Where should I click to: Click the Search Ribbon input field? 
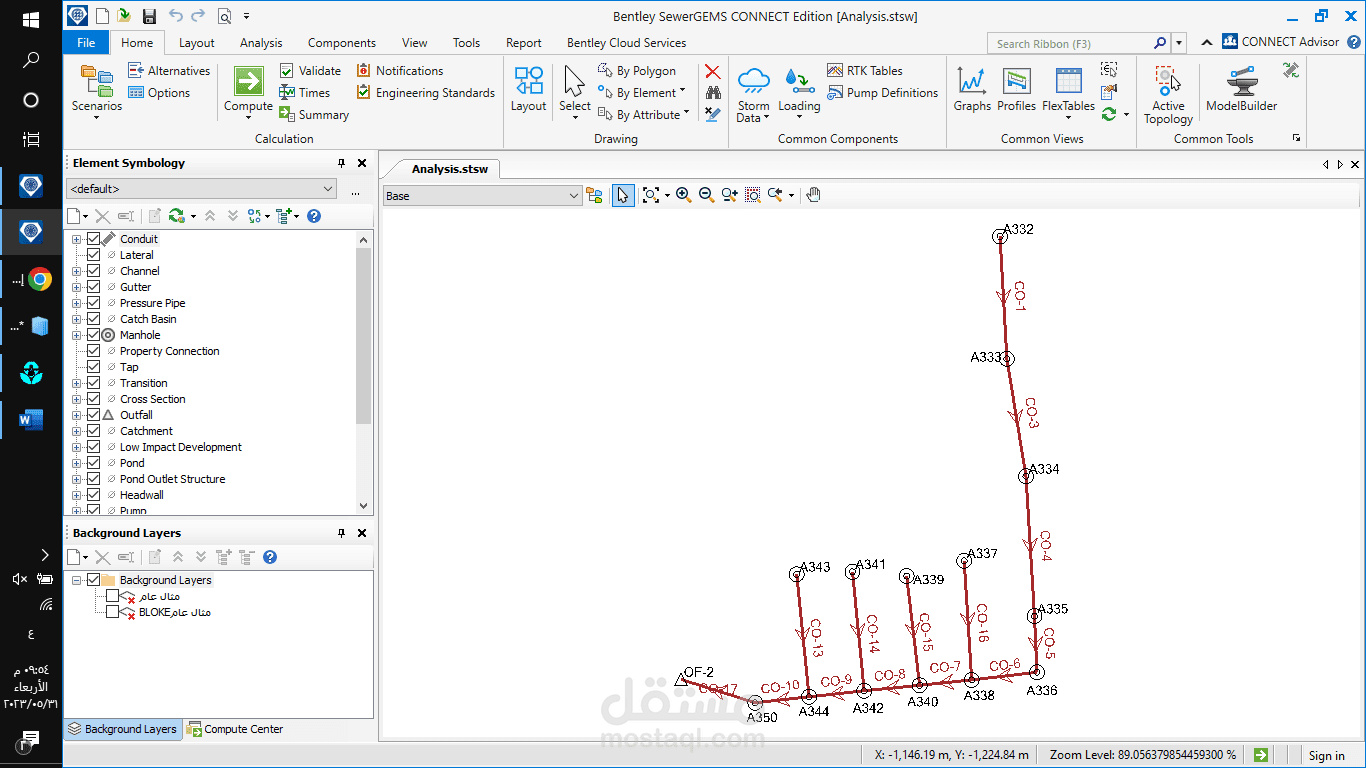tap(1070, 43)
